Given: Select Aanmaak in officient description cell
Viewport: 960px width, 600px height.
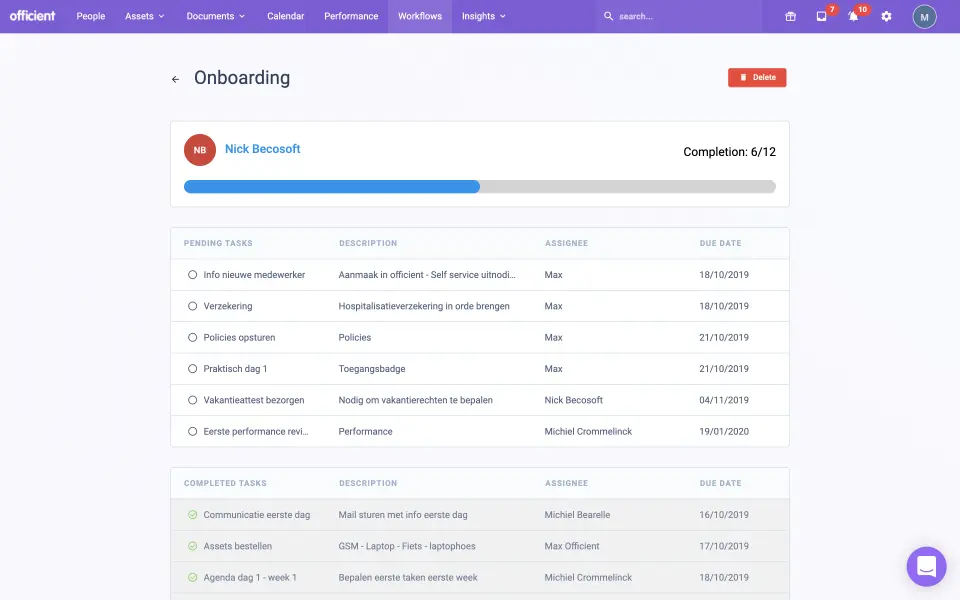Looking at the screenshot, I should click(427, 275).
